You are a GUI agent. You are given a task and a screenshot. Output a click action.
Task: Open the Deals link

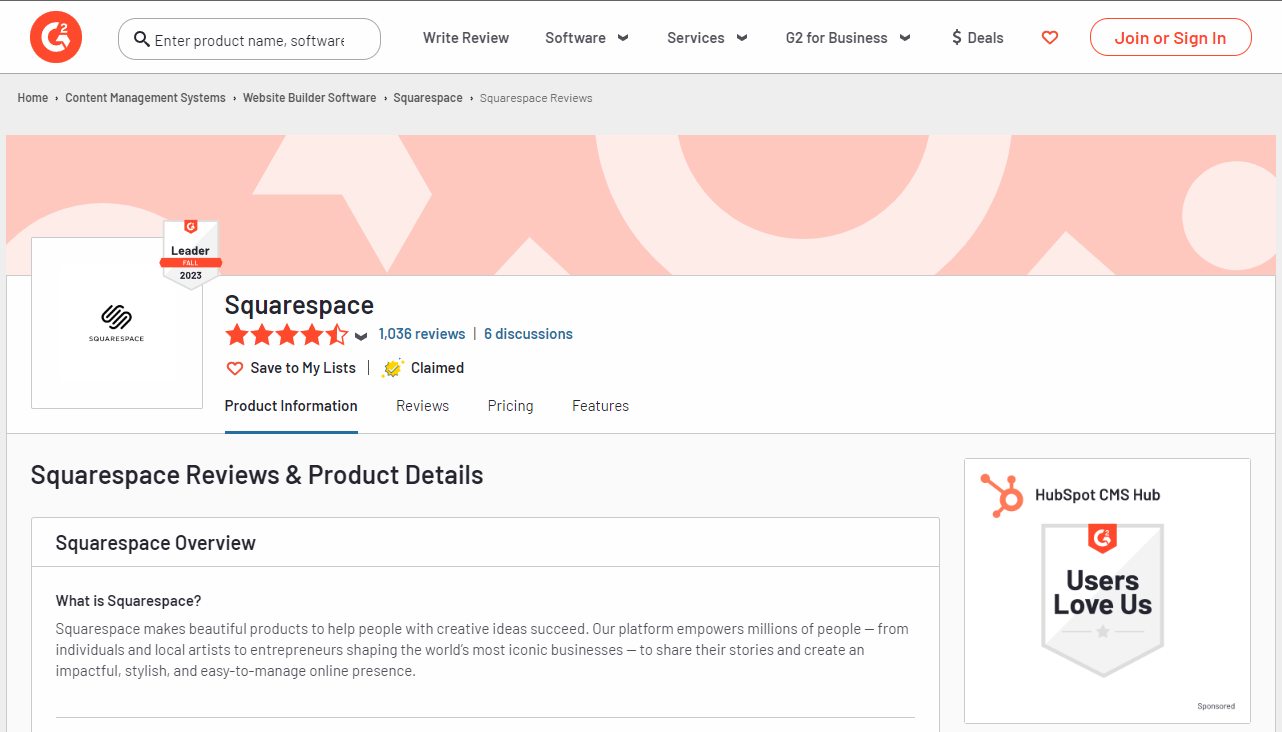pyautogui.click(x=985, y=38)
